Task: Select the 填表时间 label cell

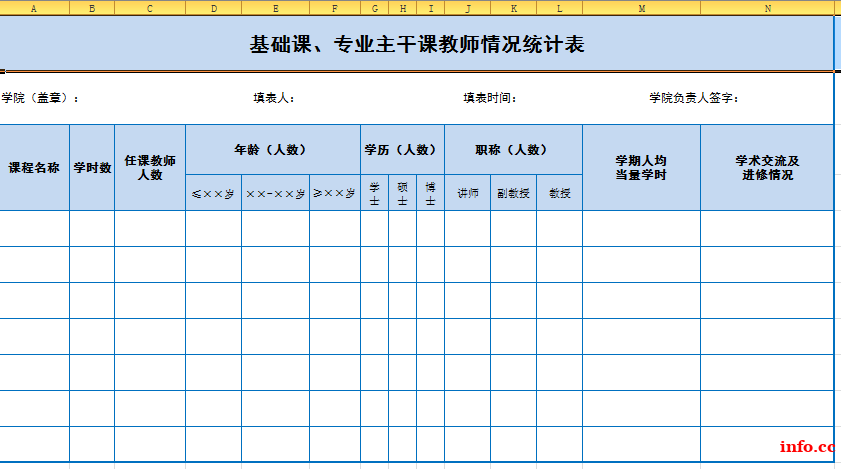Action: click(489, 98)
